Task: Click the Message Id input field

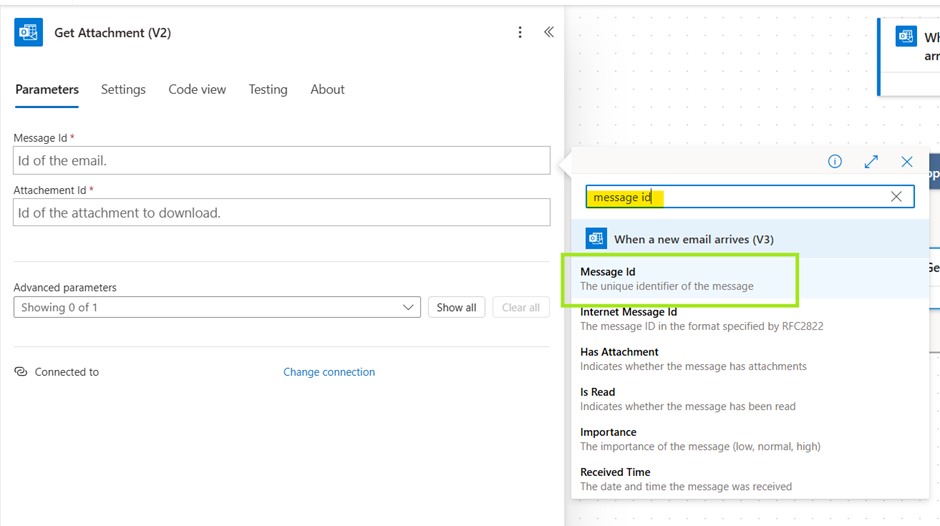Action: click(281, 161)
